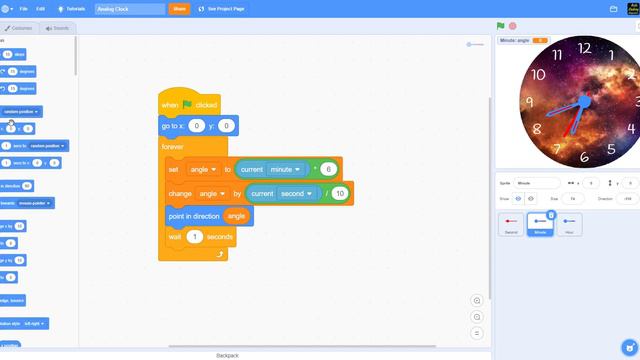The height and width of the screenshot is (360, 640).
Task: Click the clock face on the stage
Action: (580, 102)
